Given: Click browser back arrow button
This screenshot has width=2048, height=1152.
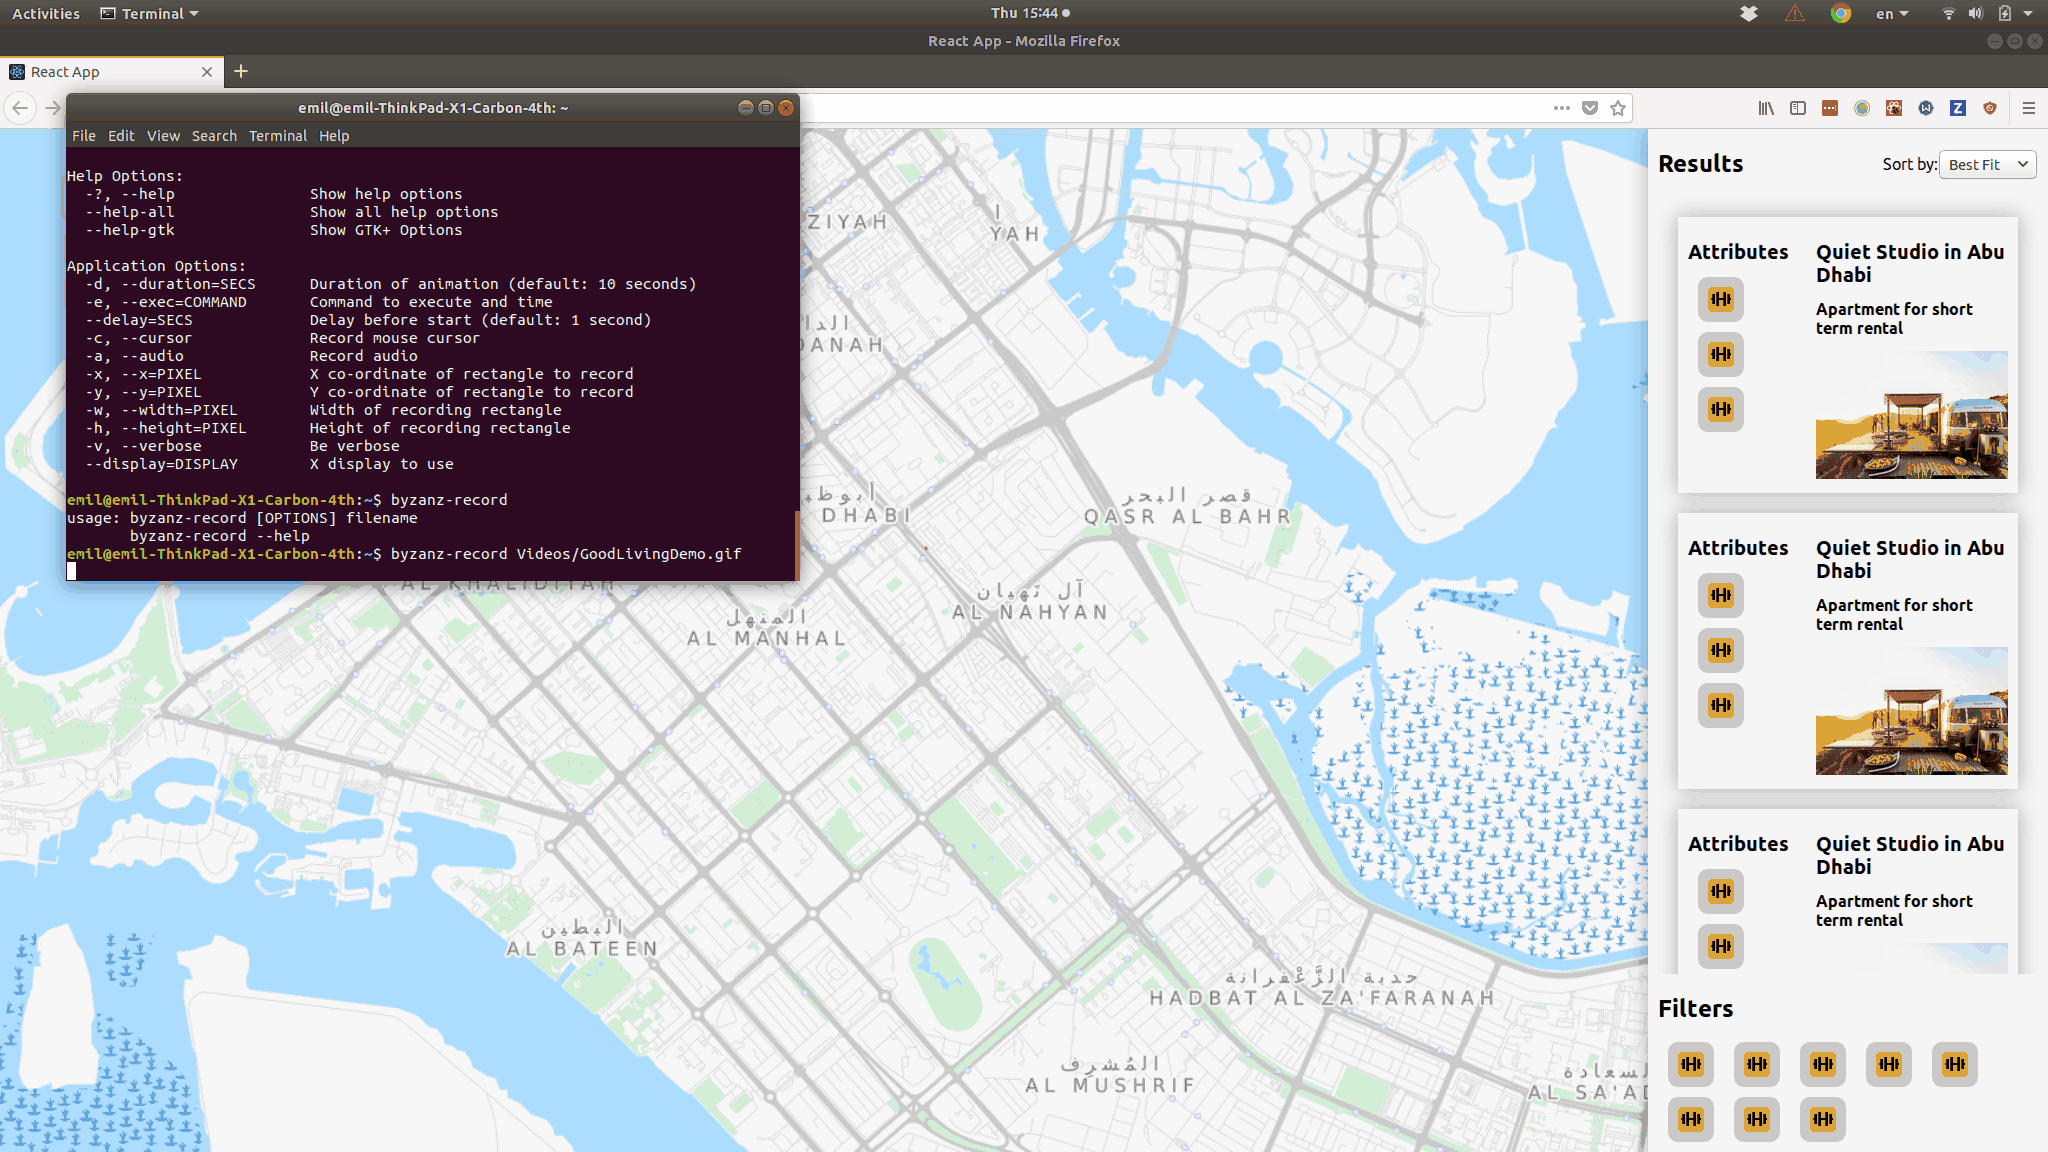Looking at the screenshot, I should coord(20,108).
